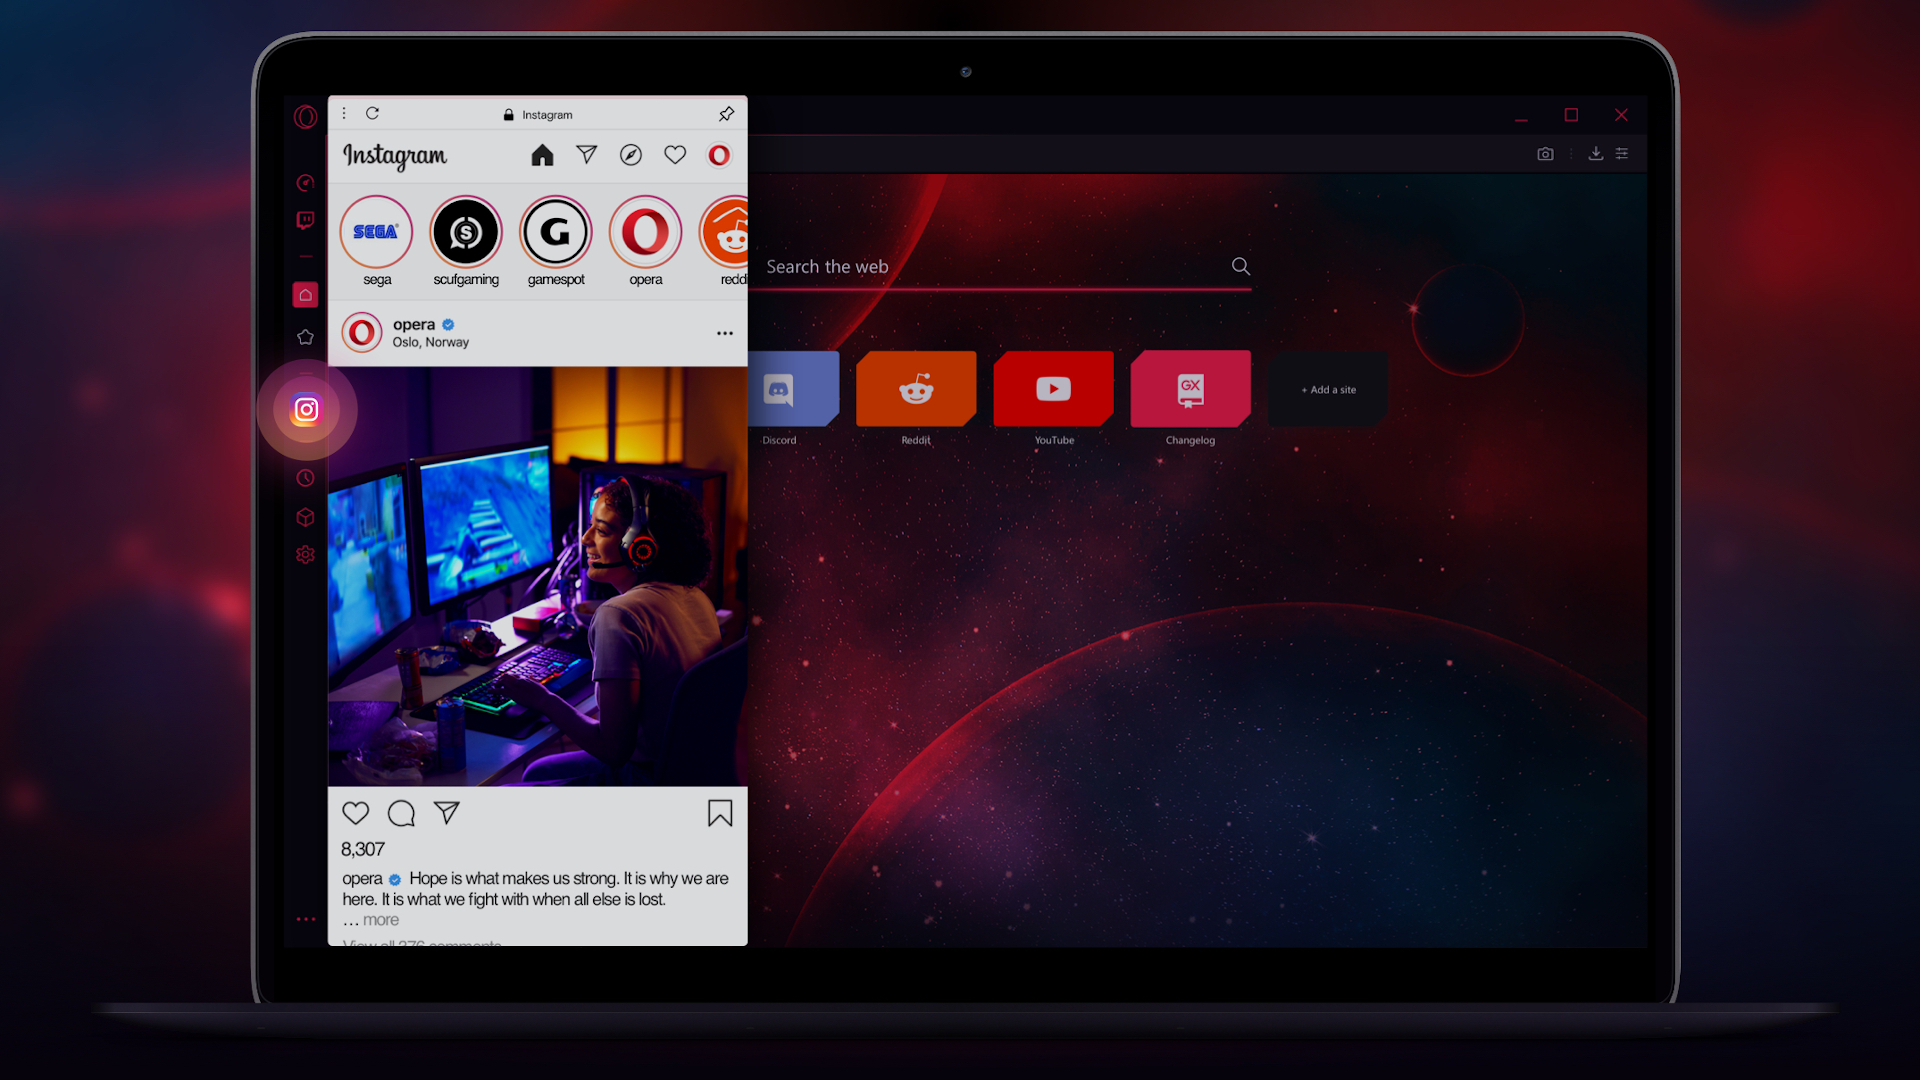This screenshot has width=1920, height=1080.
Task: Click the Discord speed dial icon
Action: coord(781,388)
